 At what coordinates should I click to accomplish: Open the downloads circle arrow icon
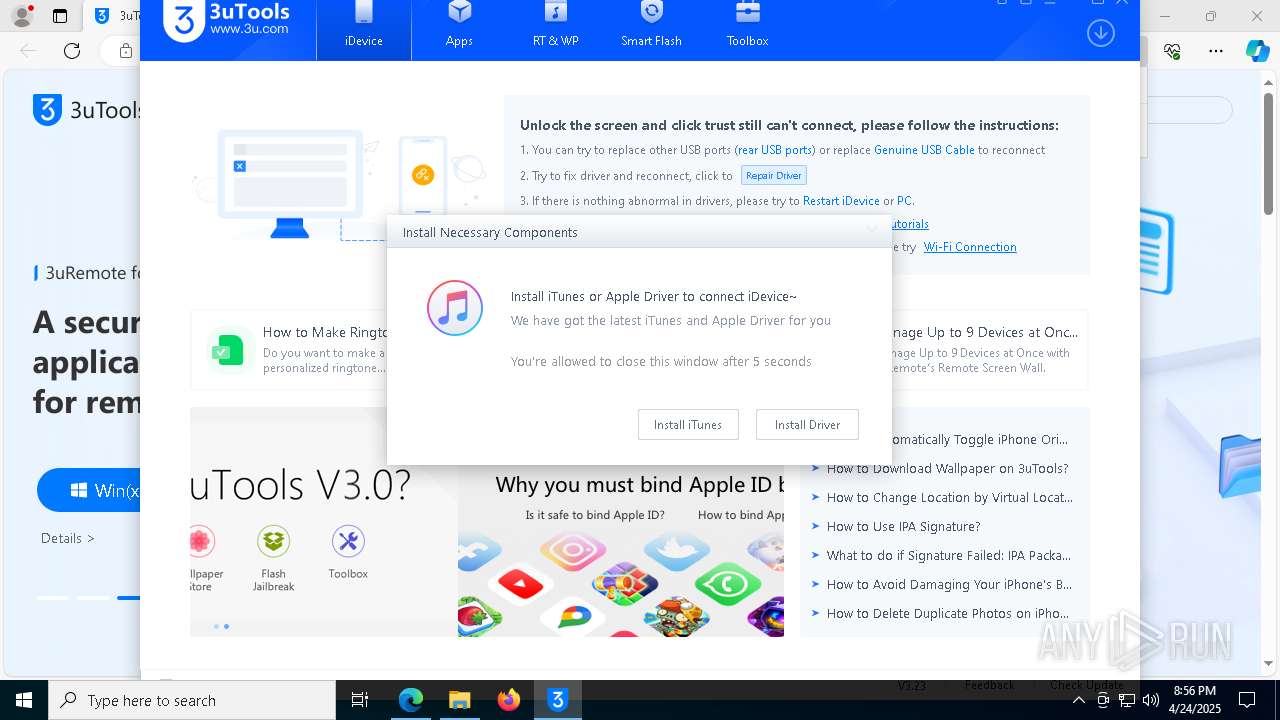tap(1100, 33)
